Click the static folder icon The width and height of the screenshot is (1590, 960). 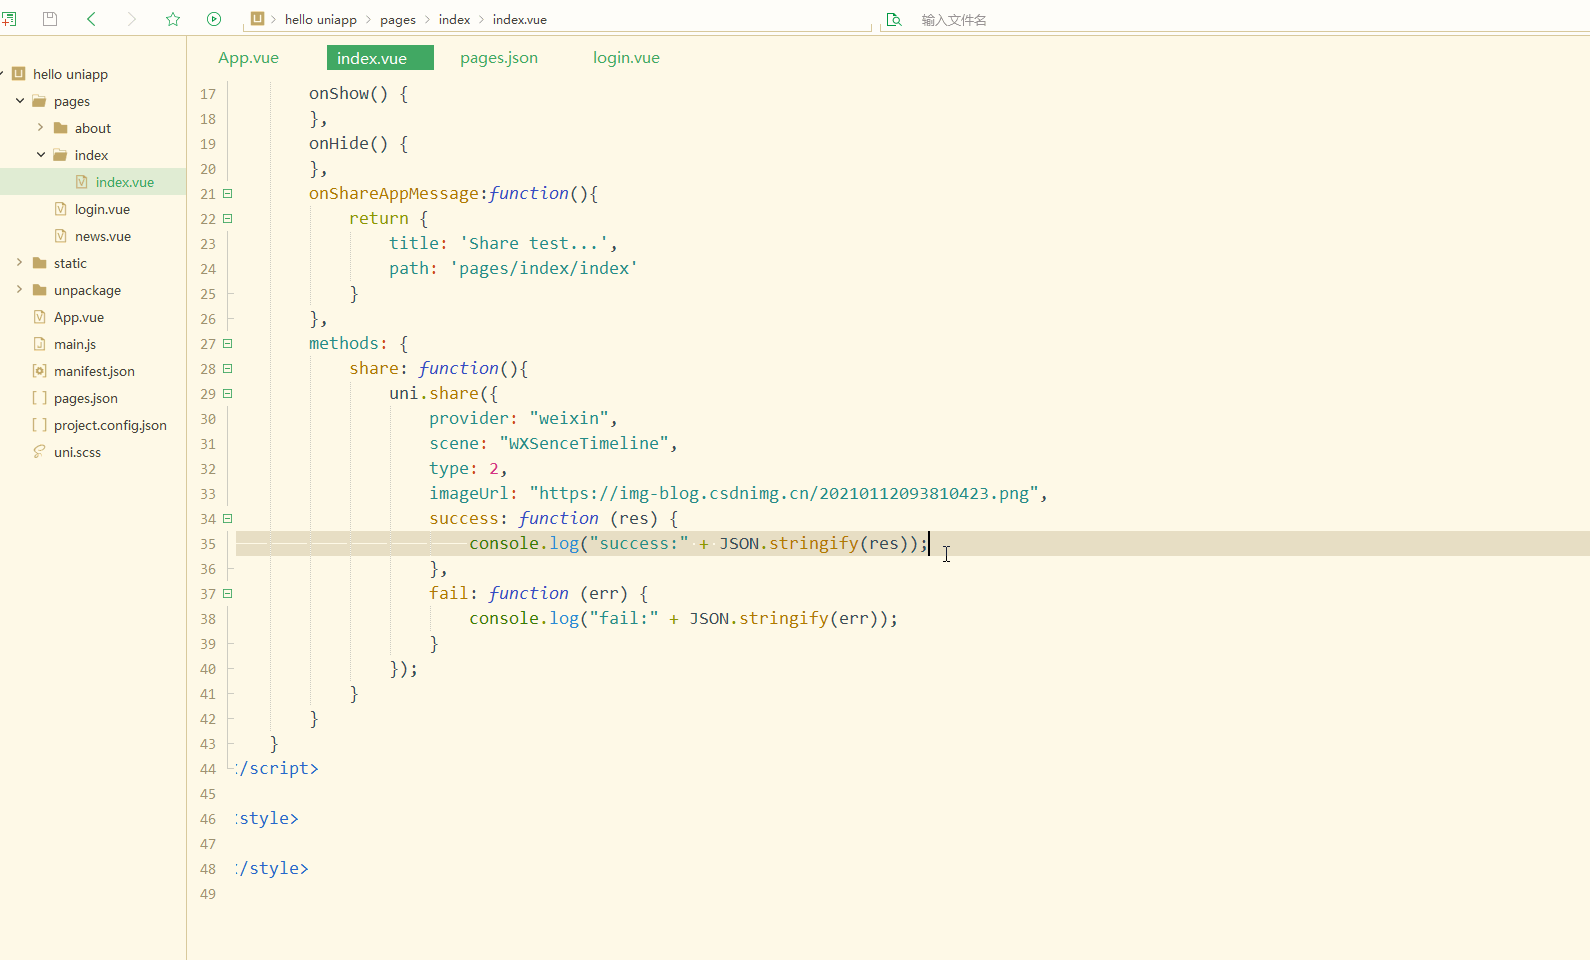39,263
